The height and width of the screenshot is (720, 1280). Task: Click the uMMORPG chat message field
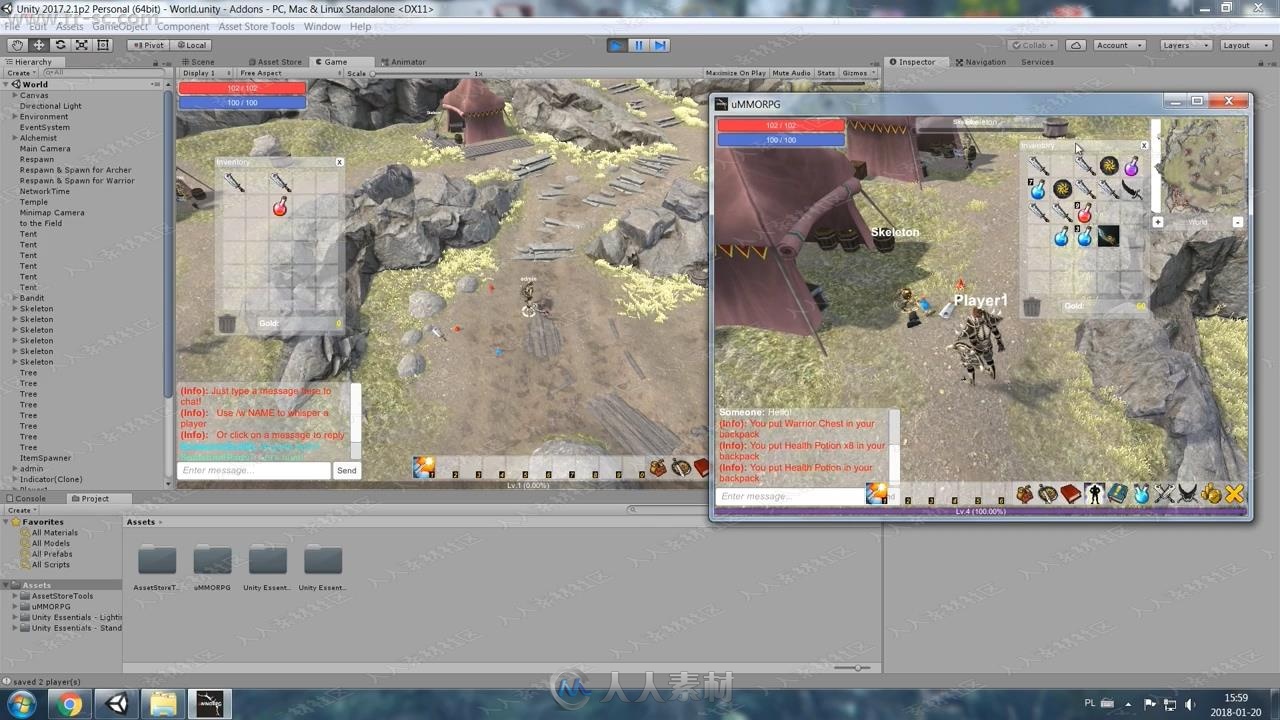click(791, 496)
